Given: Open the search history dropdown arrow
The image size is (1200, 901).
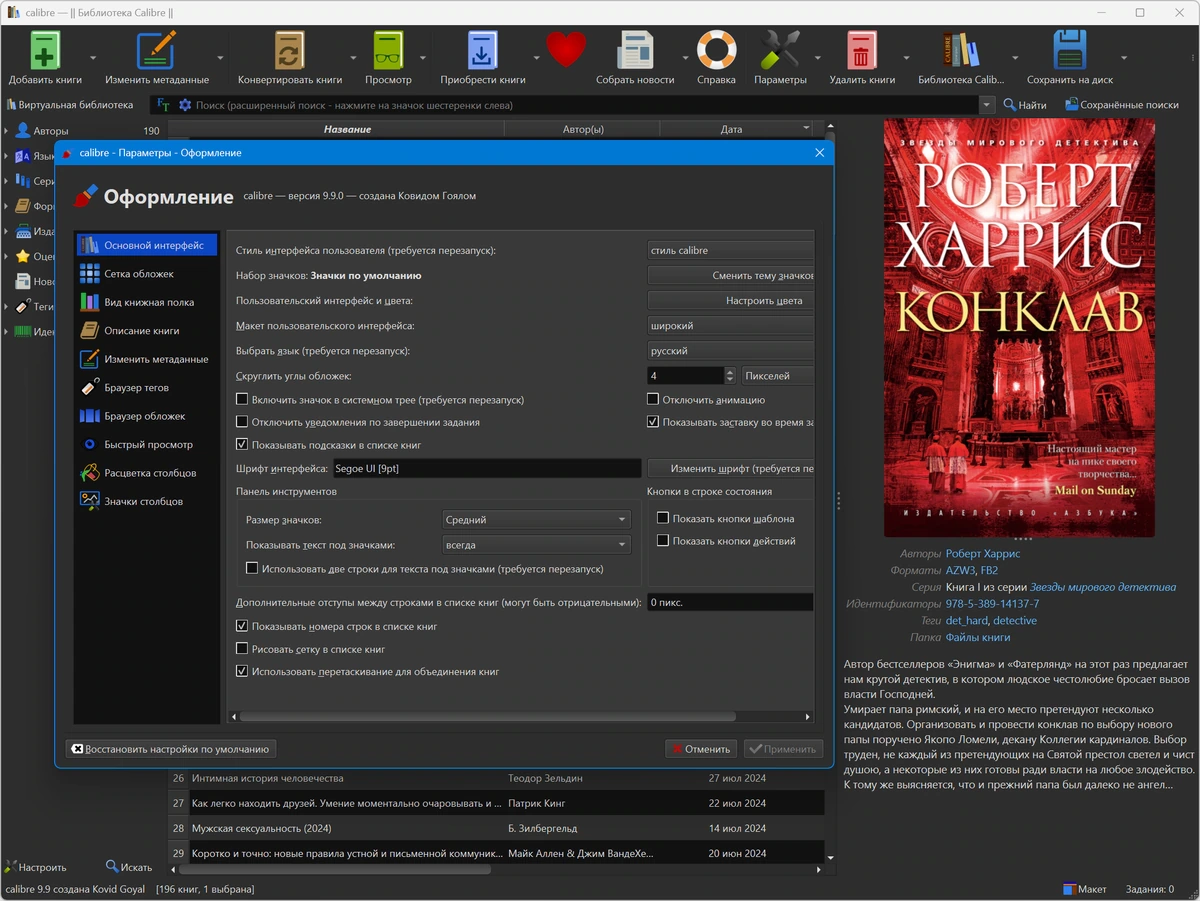Looking at the screenshot, I should tap(987, 105).
